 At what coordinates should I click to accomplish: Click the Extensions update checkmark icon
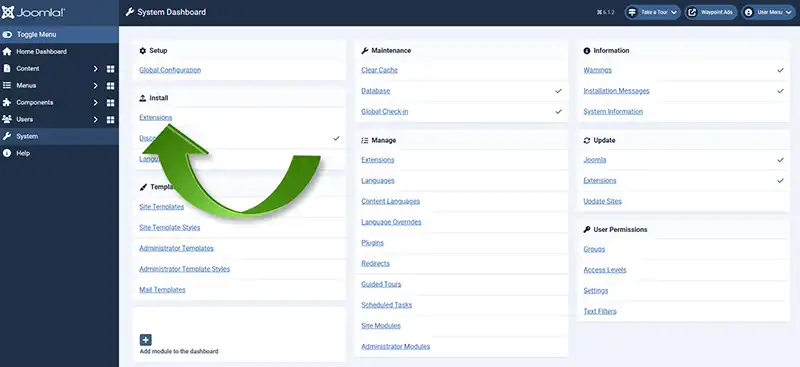(780, 181)
